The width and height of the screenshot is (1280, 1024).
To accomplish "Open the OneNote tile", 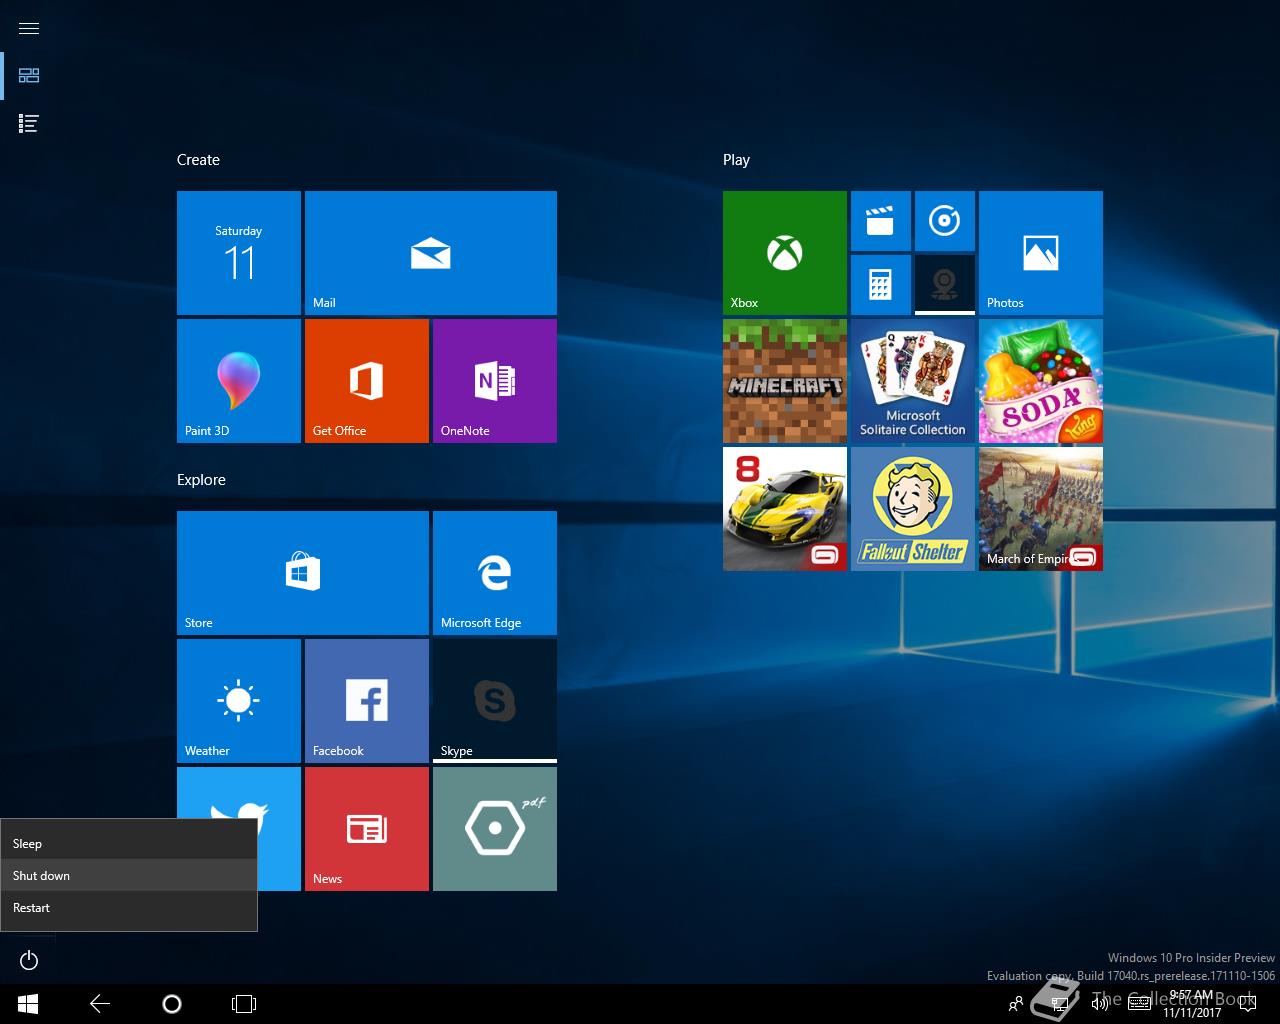I will [x=495, y=381].
